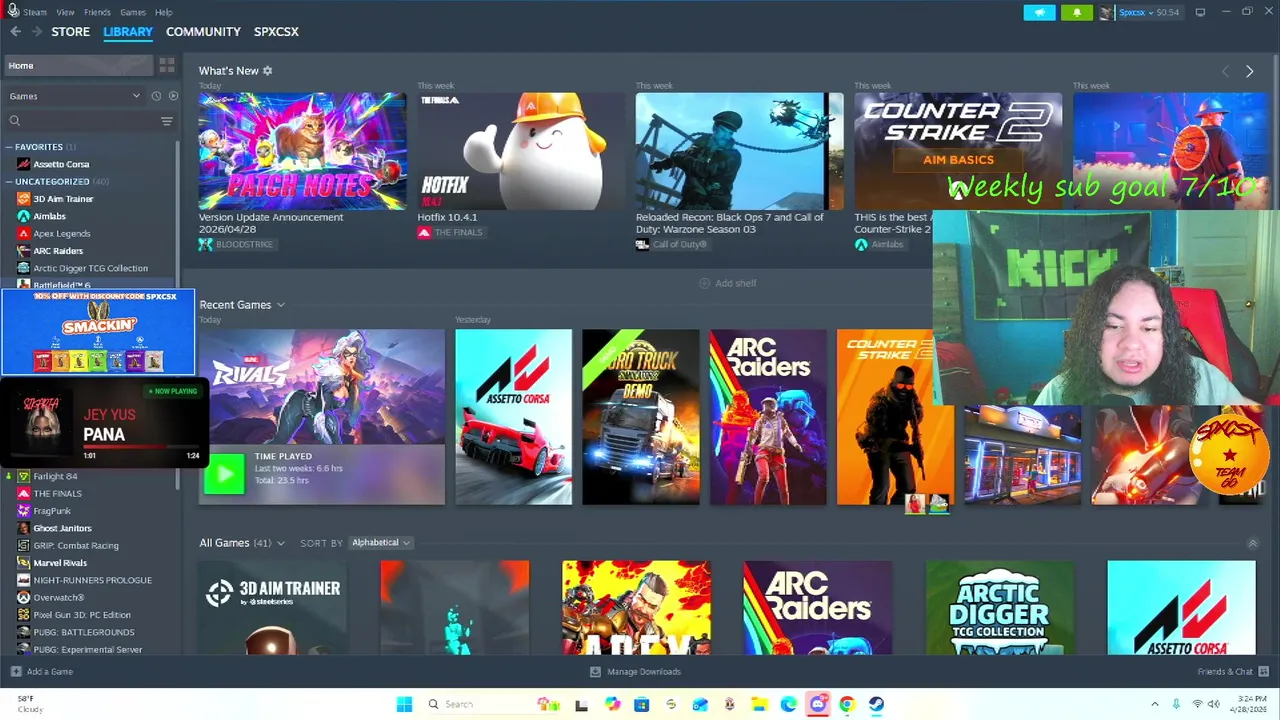Select Apex Legends in game list

(x=62, y=234)
